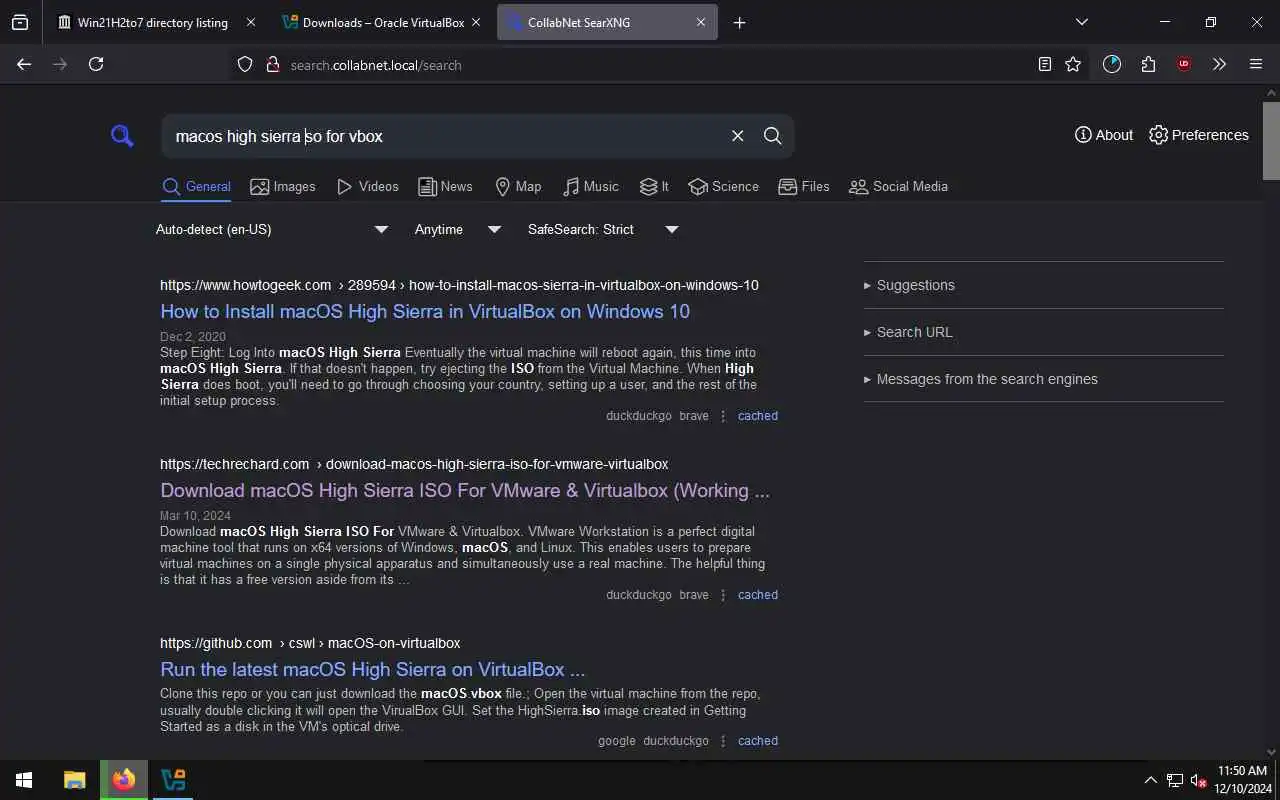Open cached version of howtogeek result
This screenshot has height=800, width=1280.
click(758, 416)
